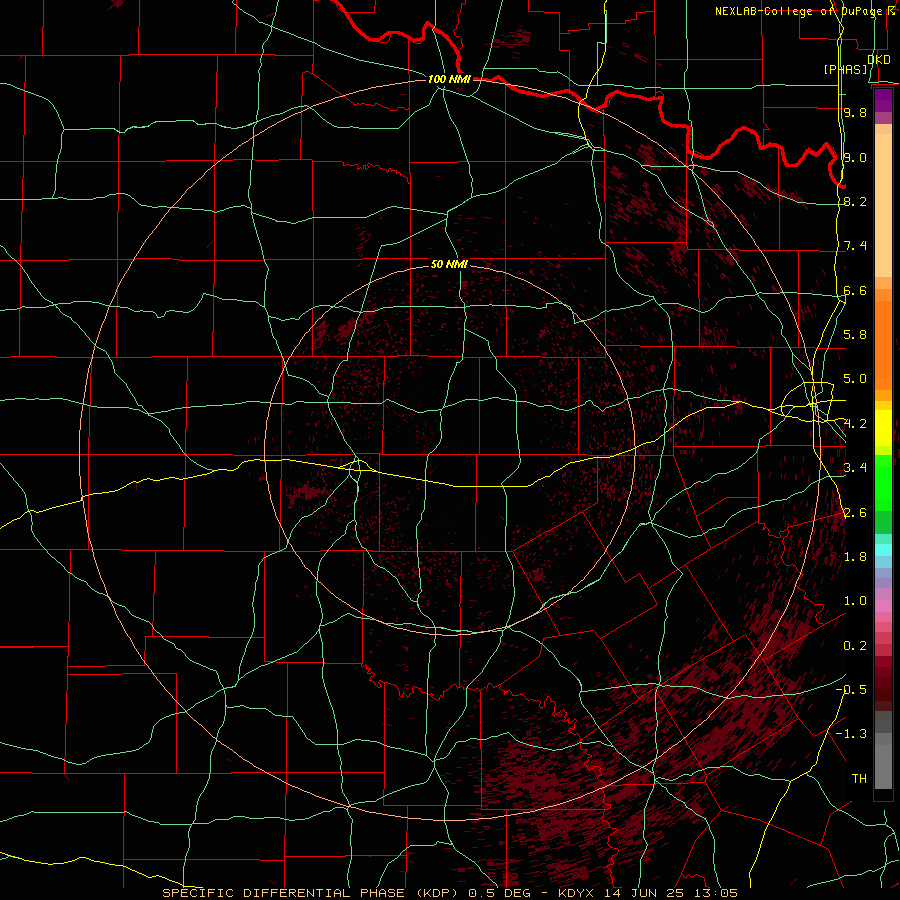Pick the purple band atop the color scale
Viewport: 900px width, 900px height.
tap(883, 101)
